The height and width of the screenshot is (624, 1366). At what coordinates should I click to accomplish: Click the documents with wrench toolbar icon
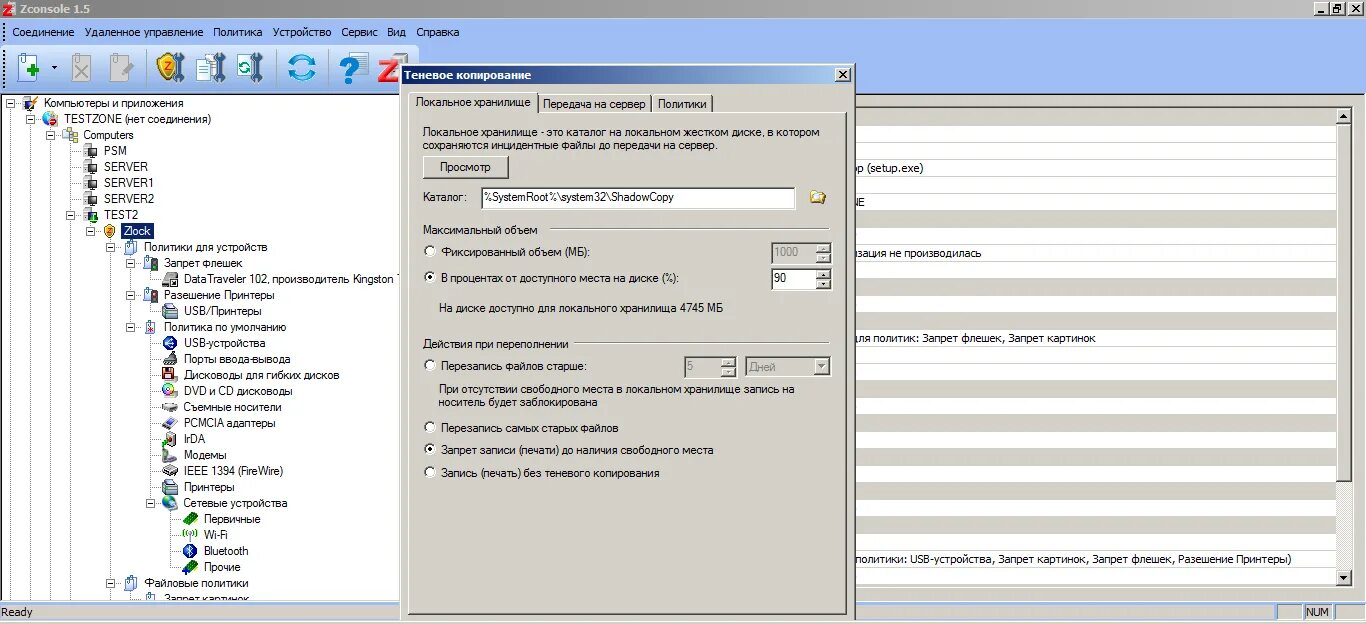[211, 68]
